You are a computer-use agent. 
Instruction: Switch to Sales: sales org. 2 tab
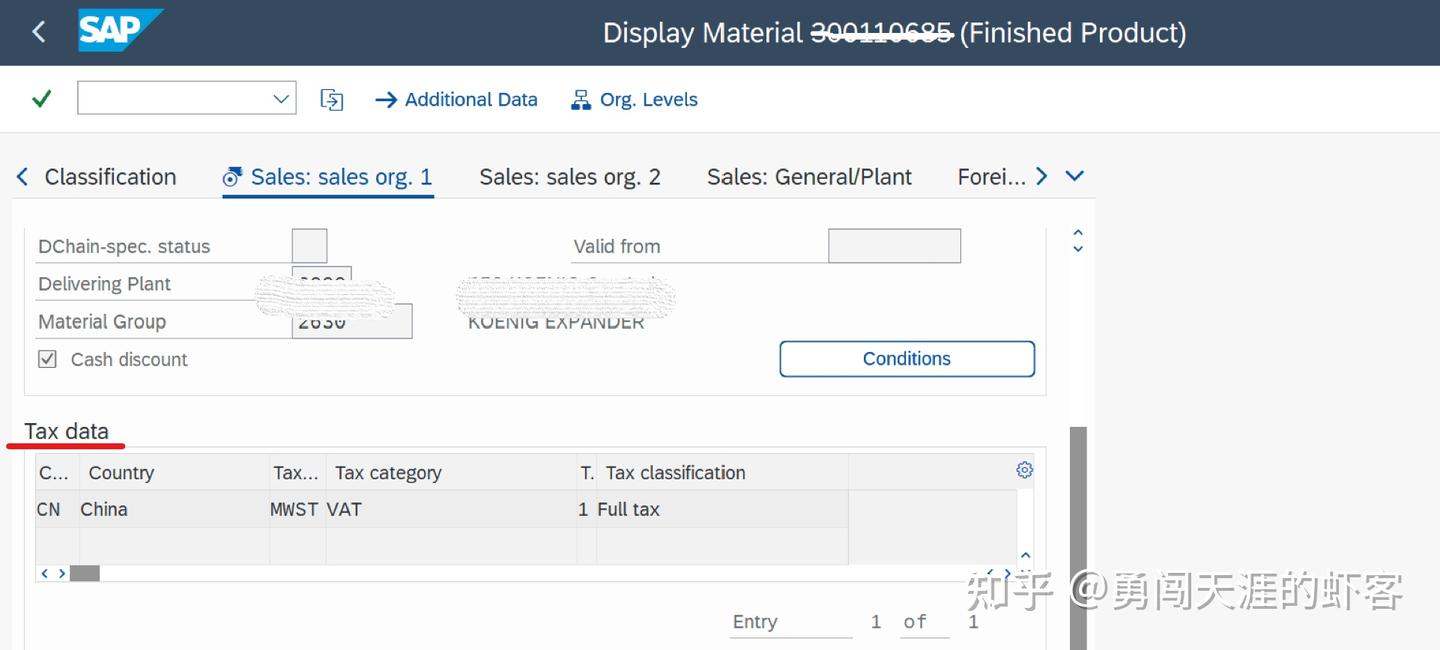point(570,177)
